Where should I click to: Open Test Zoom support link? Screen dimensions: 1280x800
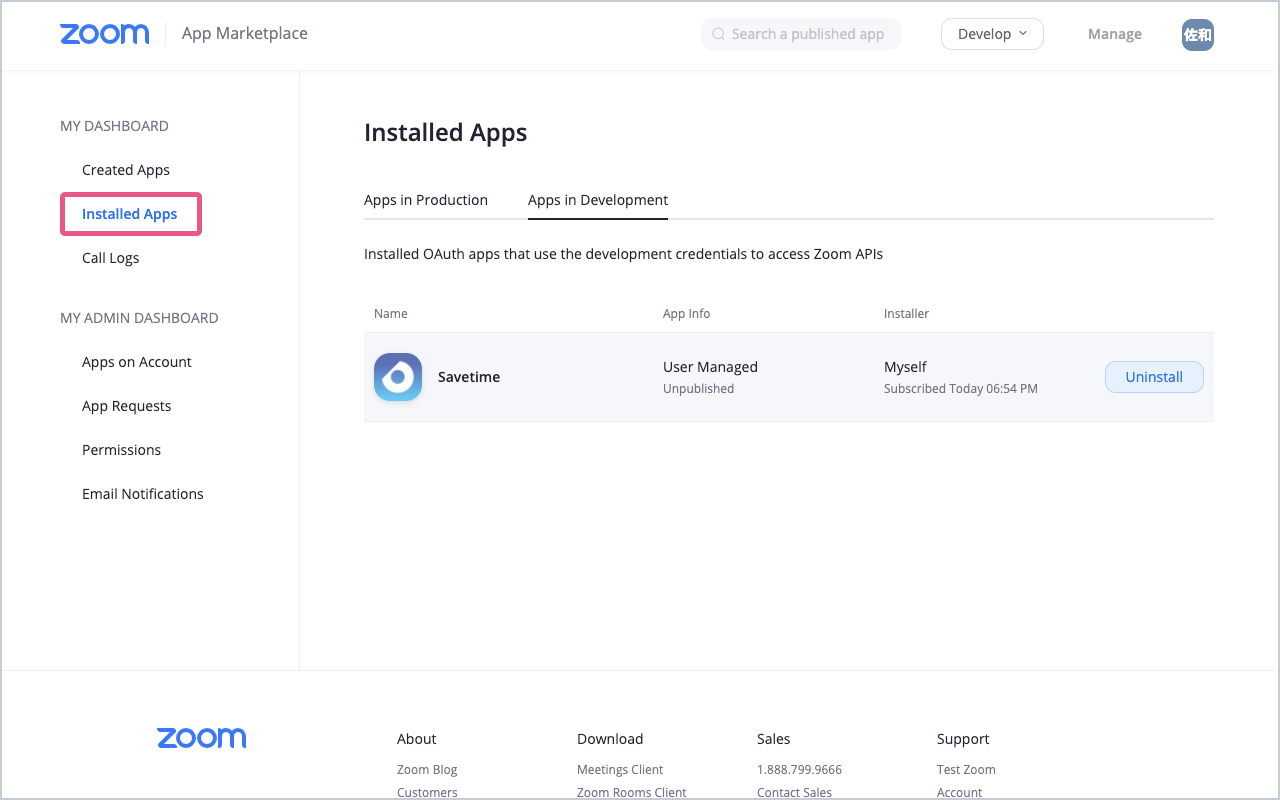(966, 770)
